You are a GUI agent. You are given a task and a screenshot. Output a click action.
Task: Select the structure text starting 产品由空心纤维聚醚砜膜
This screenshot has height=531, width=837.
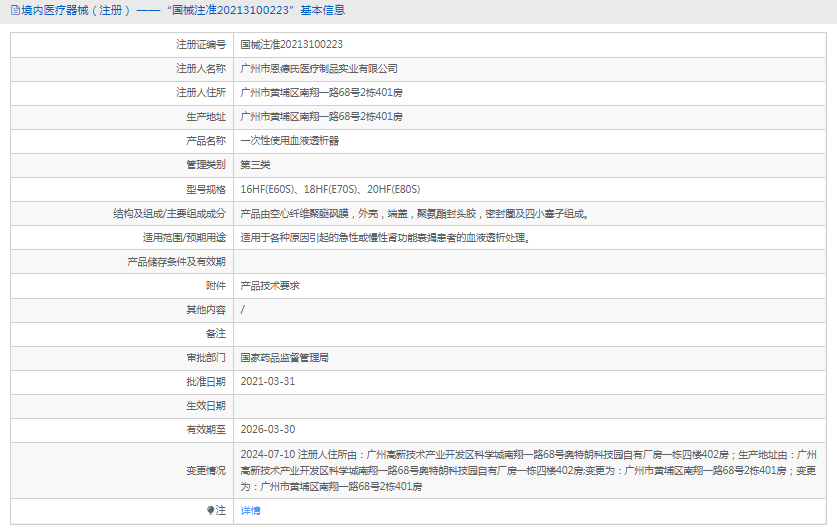click(x=415, y=214)
